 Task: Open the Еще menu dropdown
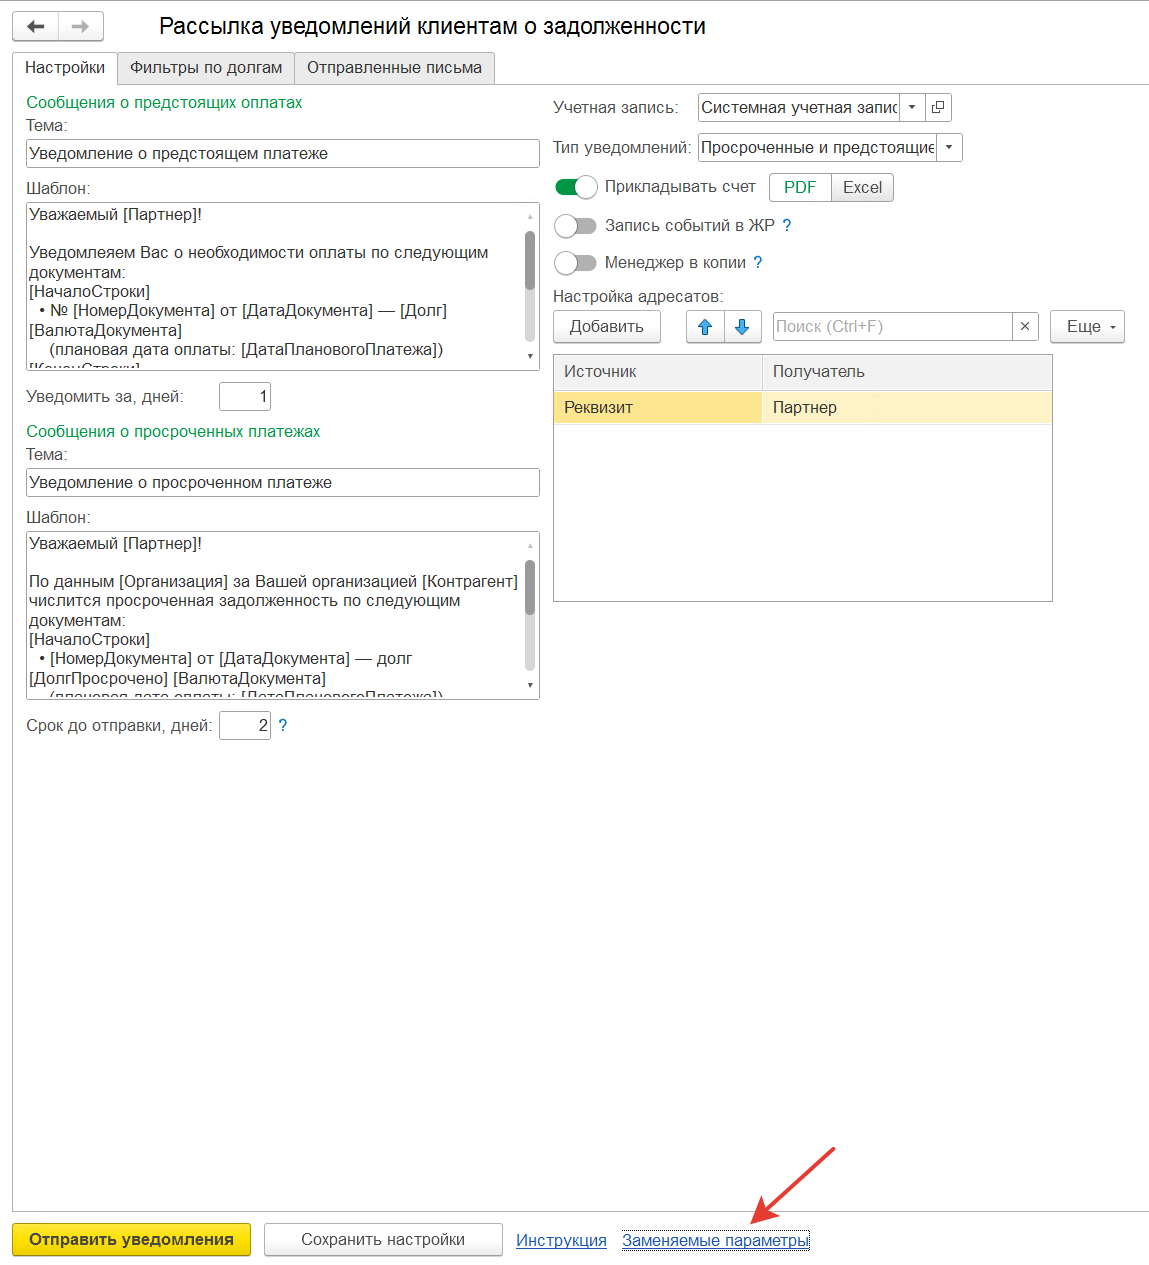click(x=1087, y=327)
